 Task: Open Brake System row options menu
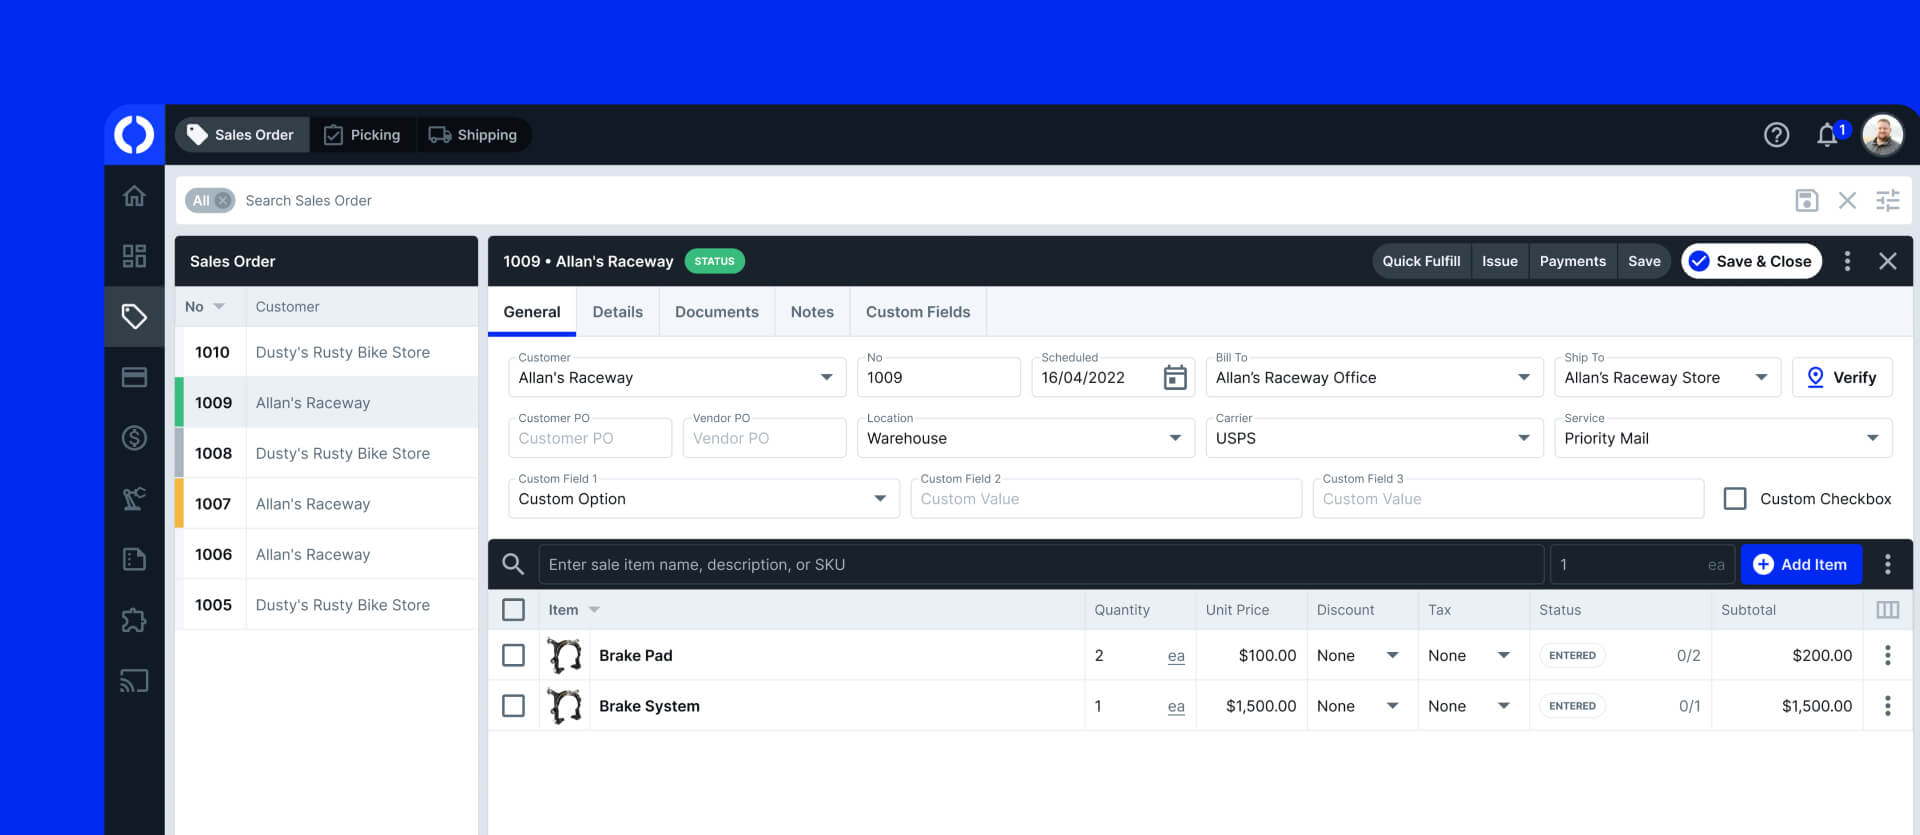tap(1888, 706)
